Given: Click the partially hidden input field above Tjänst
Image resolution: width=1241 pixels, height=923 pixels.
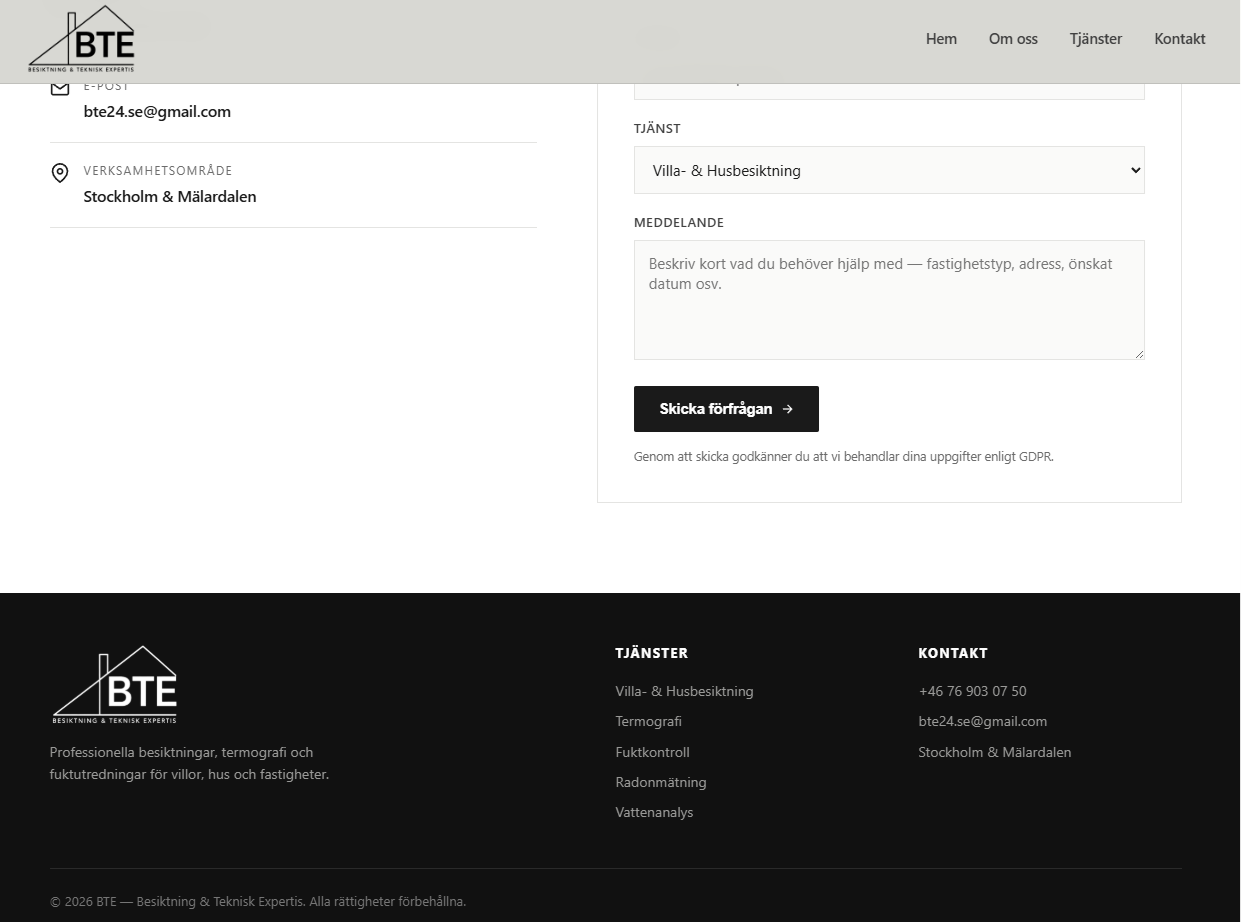Looking at the screenshot, I should pos(889,91).
